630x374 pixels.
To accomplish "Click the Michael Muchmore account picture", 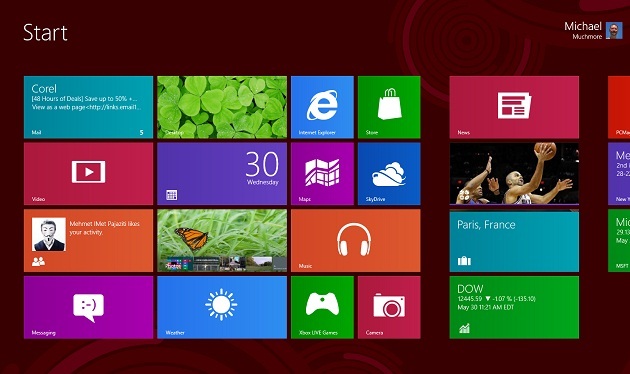I will (x=614, y=31).
